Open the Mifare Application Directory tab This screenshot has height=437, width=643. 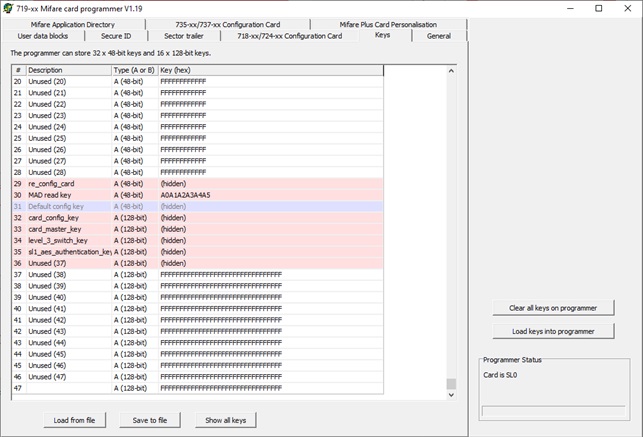pyautogui.click(x=73, y=25)
